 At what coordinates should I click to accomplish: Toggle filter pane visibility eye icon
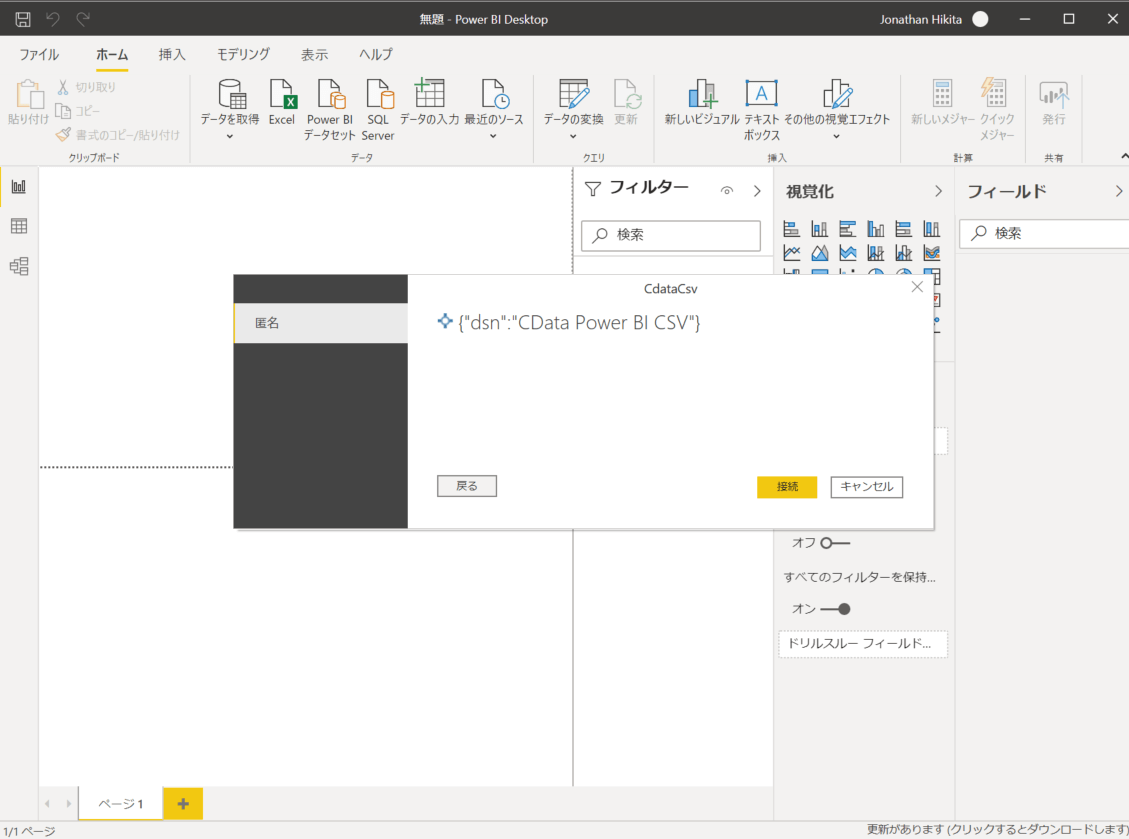click(727, 191)
